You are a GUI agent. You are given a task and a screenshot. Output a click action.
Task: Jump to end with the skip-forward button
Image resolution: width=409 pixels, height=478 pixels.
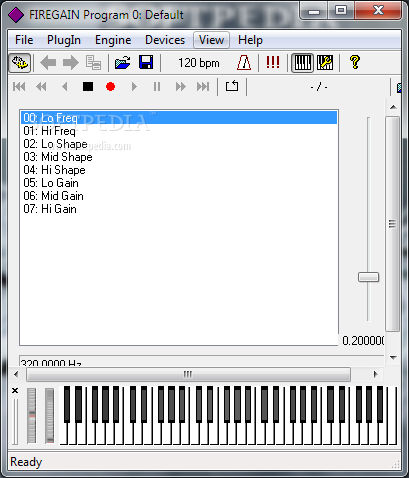(x=203, y=87)
